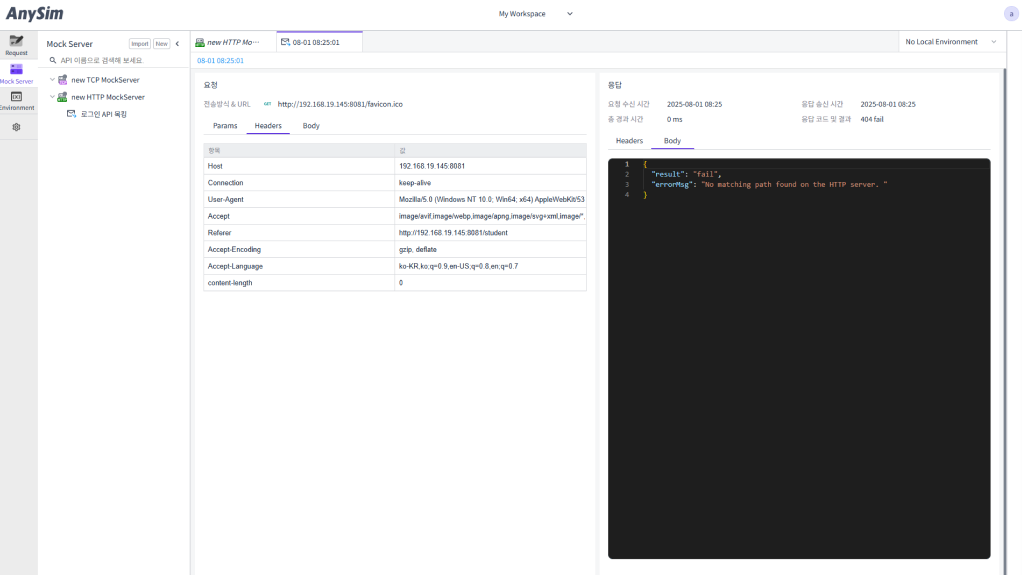1022x575 pixels.
Task: Collapse the Mock Server panel with the arrow
Action: pos(178,44)
